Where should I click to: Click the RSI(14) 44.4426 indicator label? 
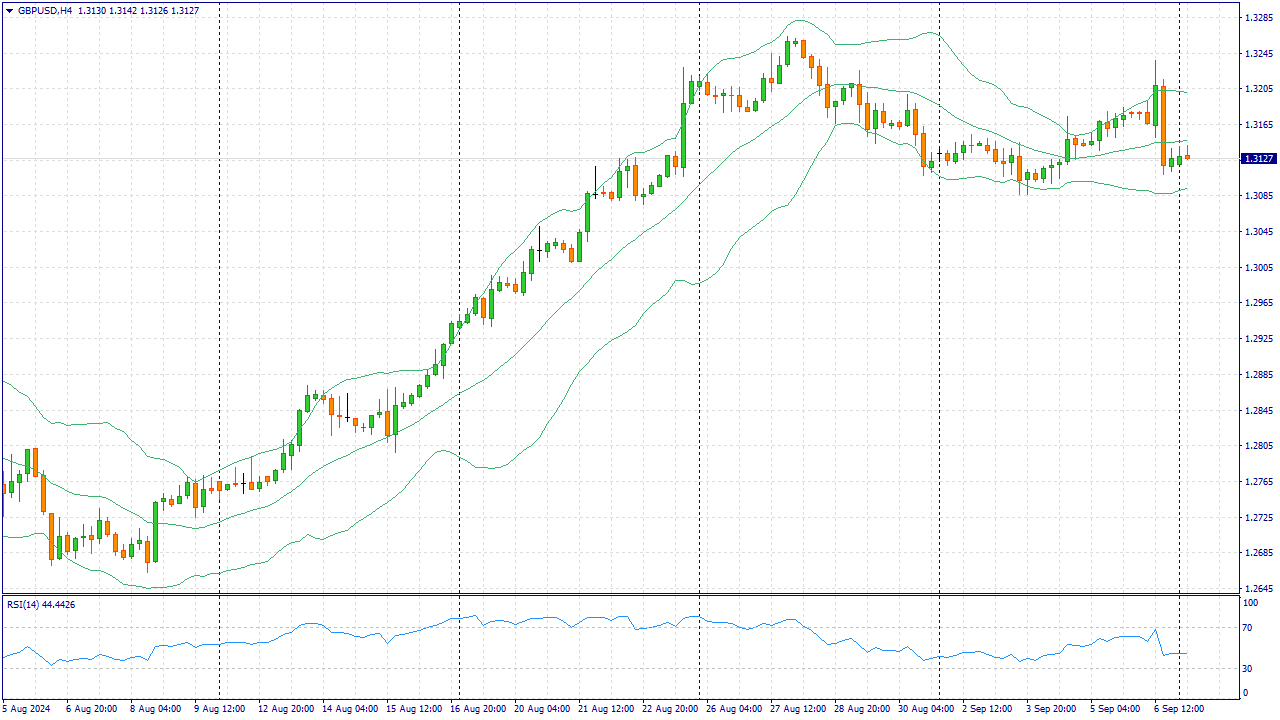click(41, 604)
